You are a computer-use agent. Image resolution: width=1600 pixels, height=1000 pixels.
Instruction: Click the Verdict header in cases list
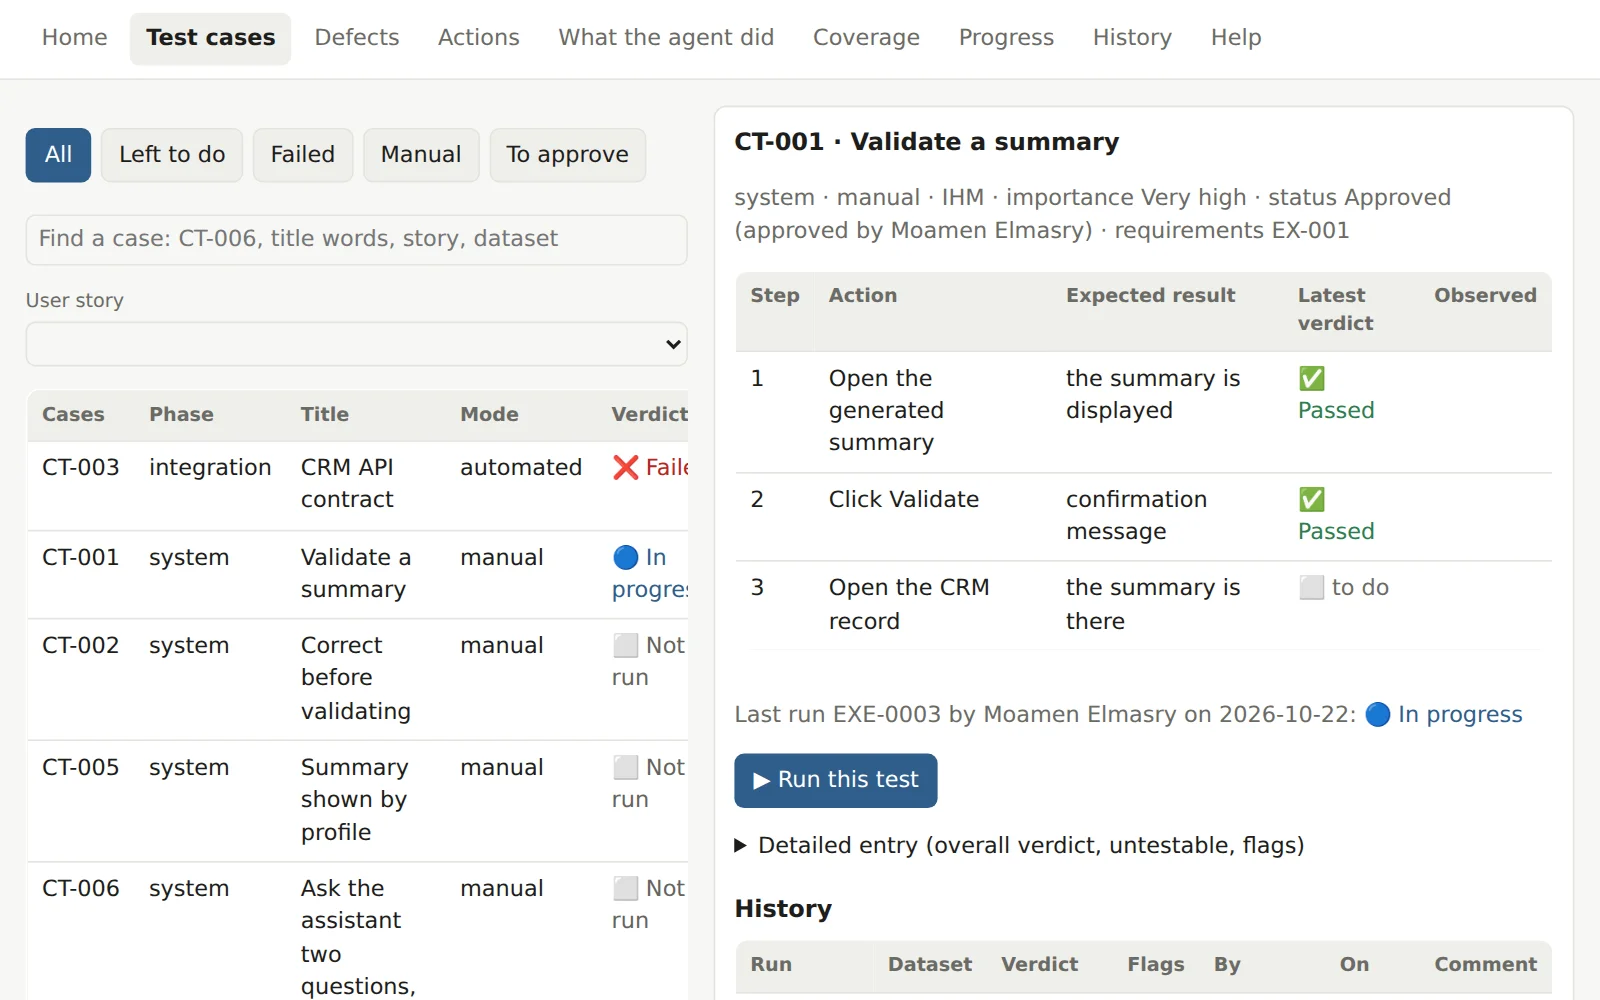649,414
